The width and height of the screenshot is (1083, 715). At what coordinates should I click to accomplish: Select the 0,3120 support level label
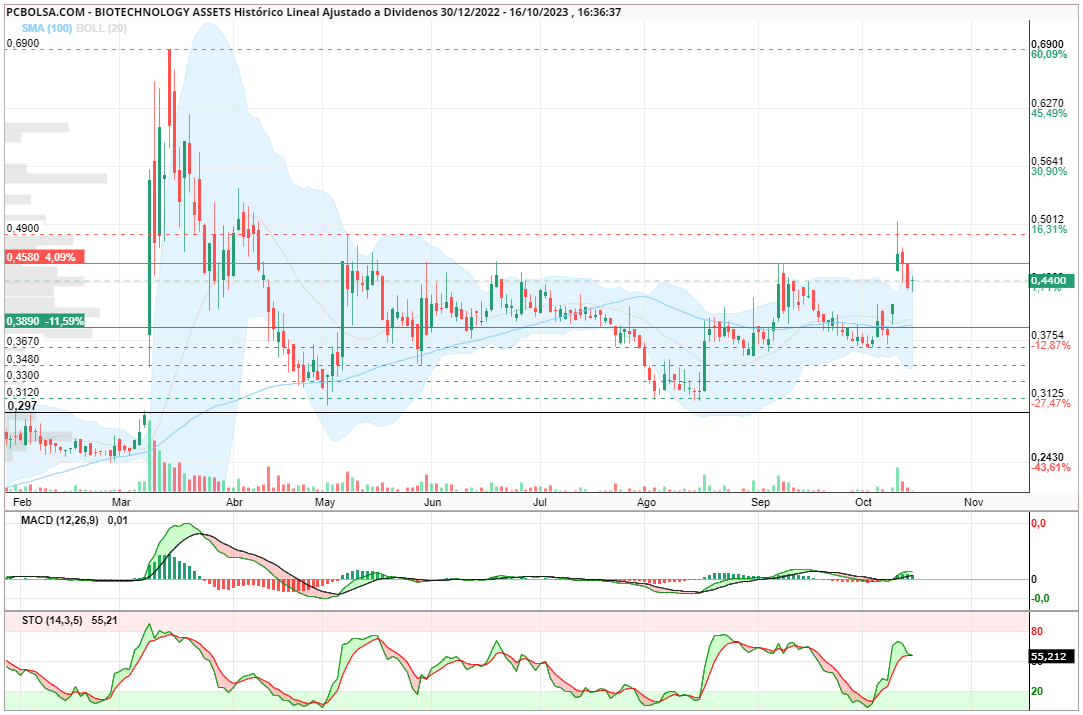coord(22,392)
